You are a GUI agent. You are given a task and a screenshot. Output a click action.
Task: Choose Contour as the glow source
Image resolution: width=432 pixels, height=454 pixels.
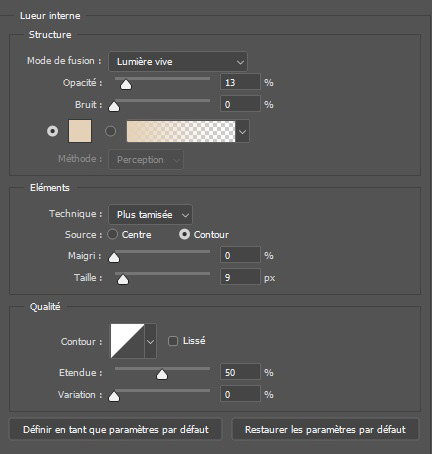tap(184, 234)
